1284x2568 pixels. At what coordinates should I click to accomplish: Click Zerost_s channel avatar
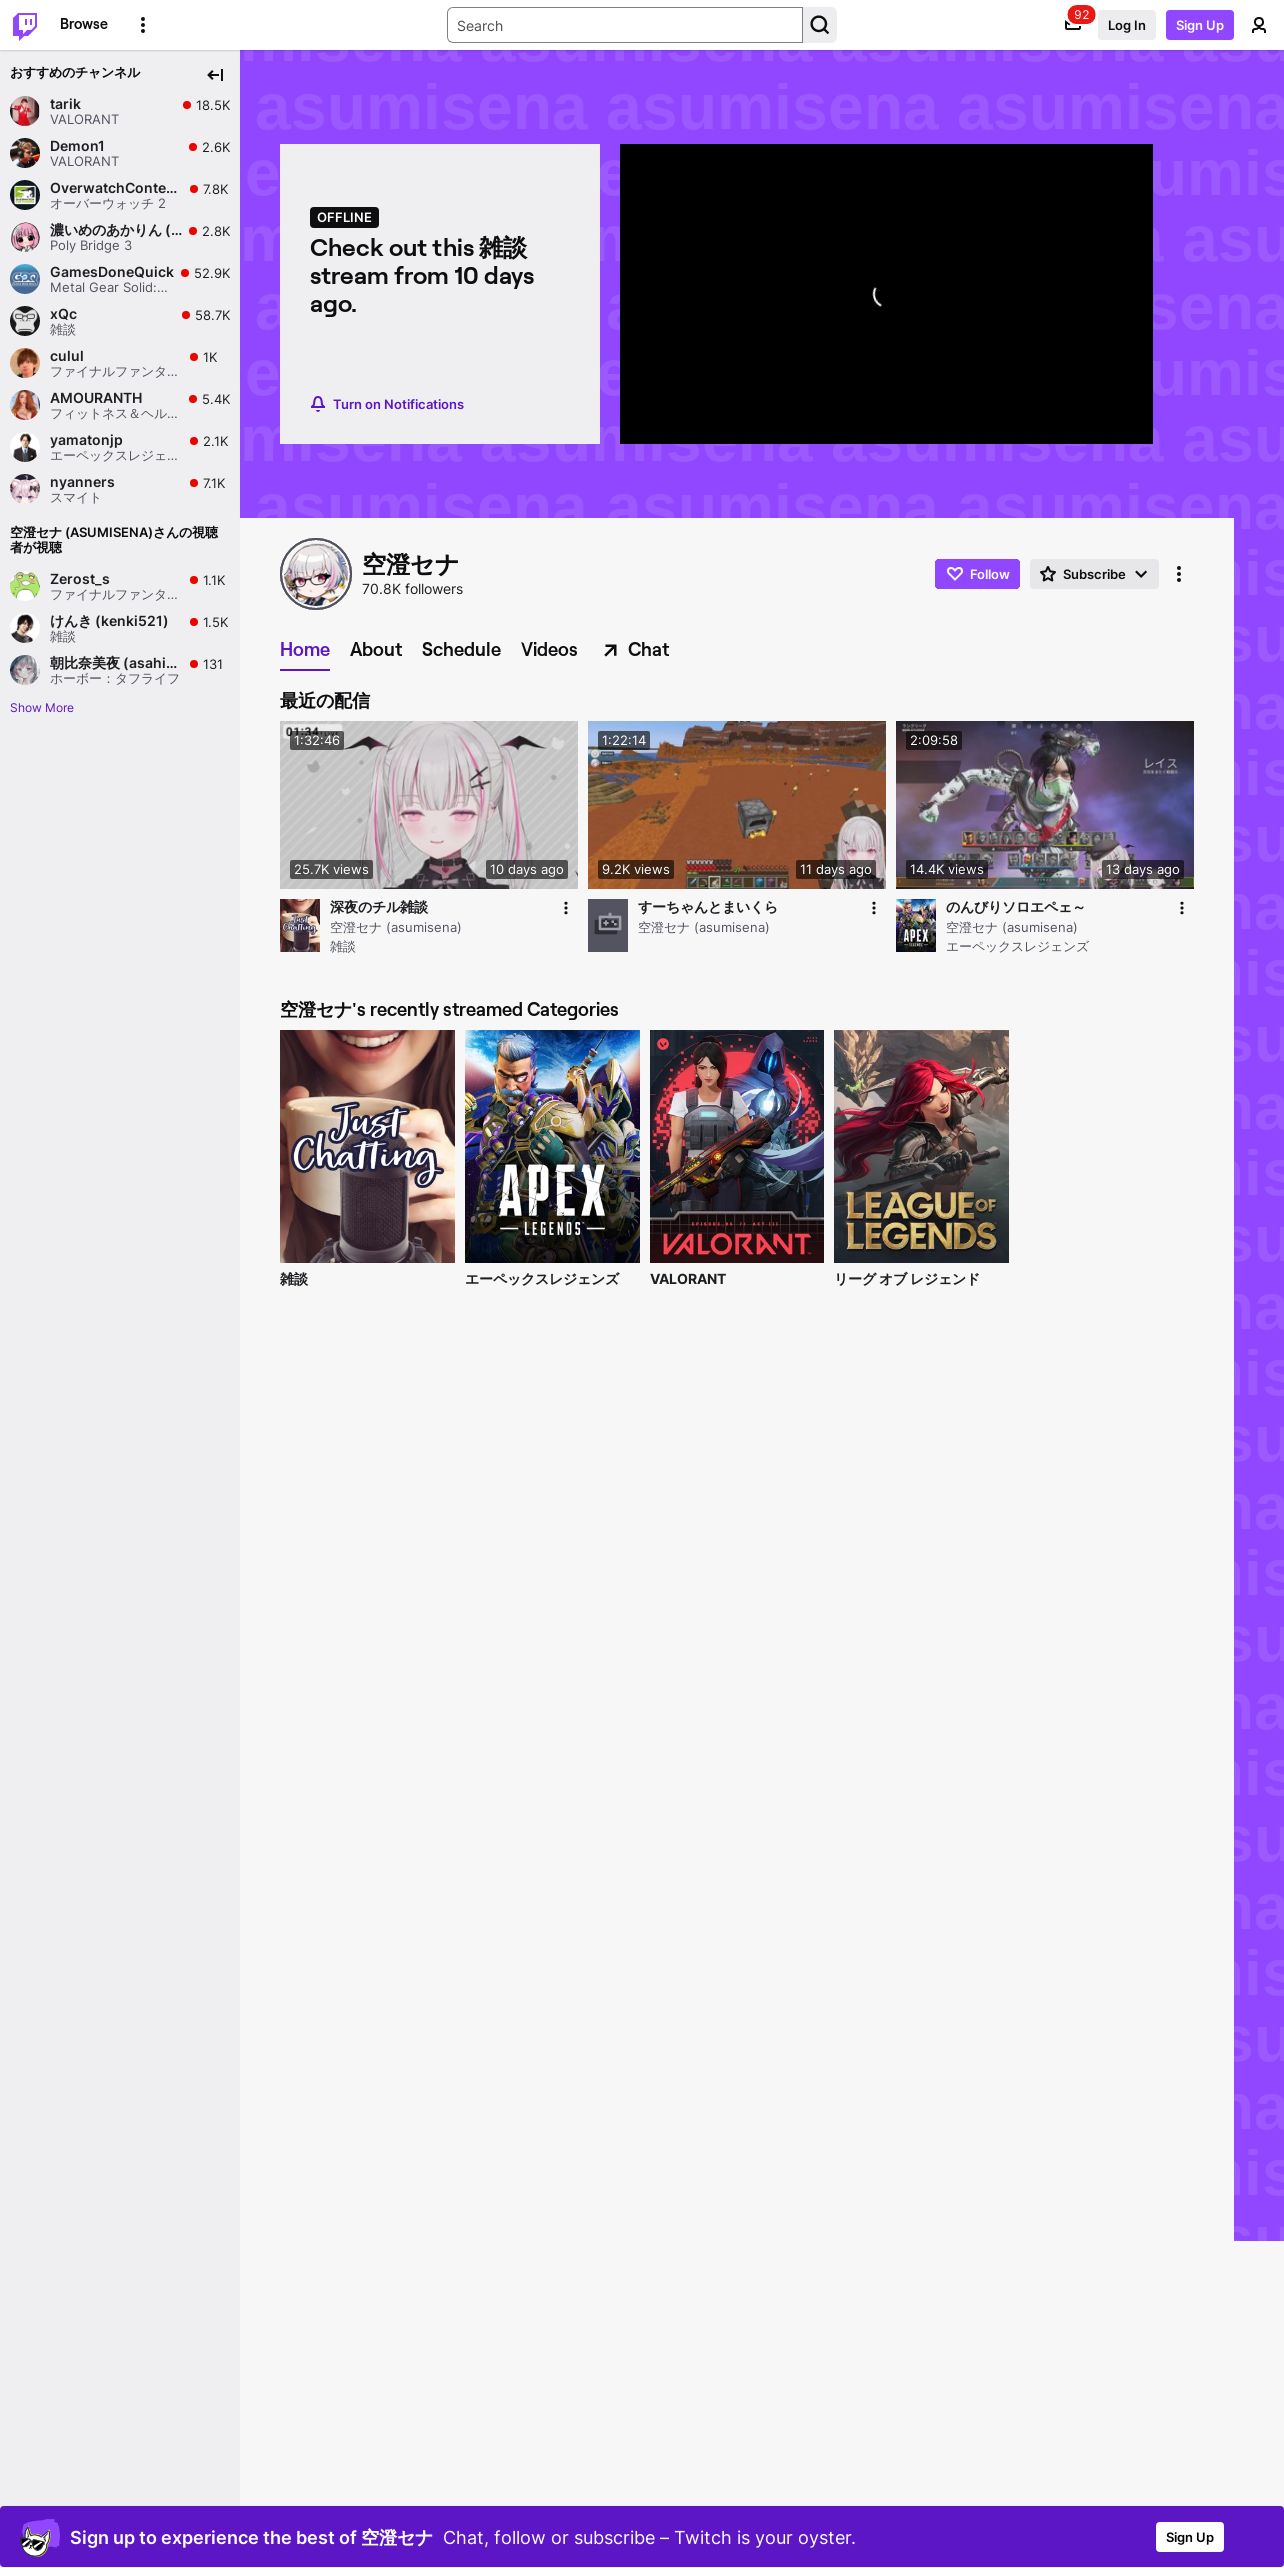pyautogui.click(x=25, y=586)
